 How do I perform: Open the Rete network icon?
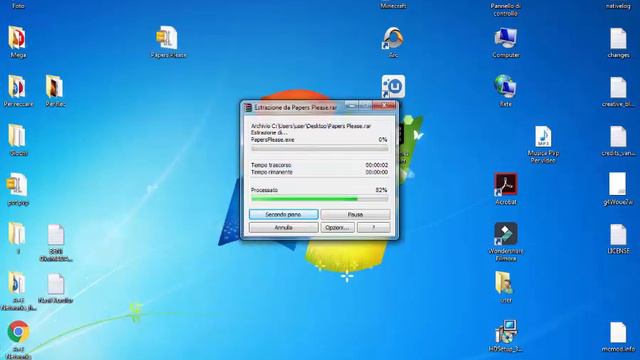pyautogui.click(x=506, y=87)
